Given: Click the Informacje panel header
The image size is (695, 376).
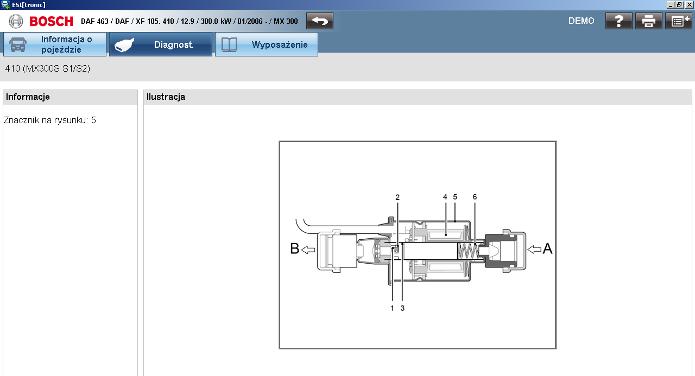Looking at the screenshot, I should (70, 97).
